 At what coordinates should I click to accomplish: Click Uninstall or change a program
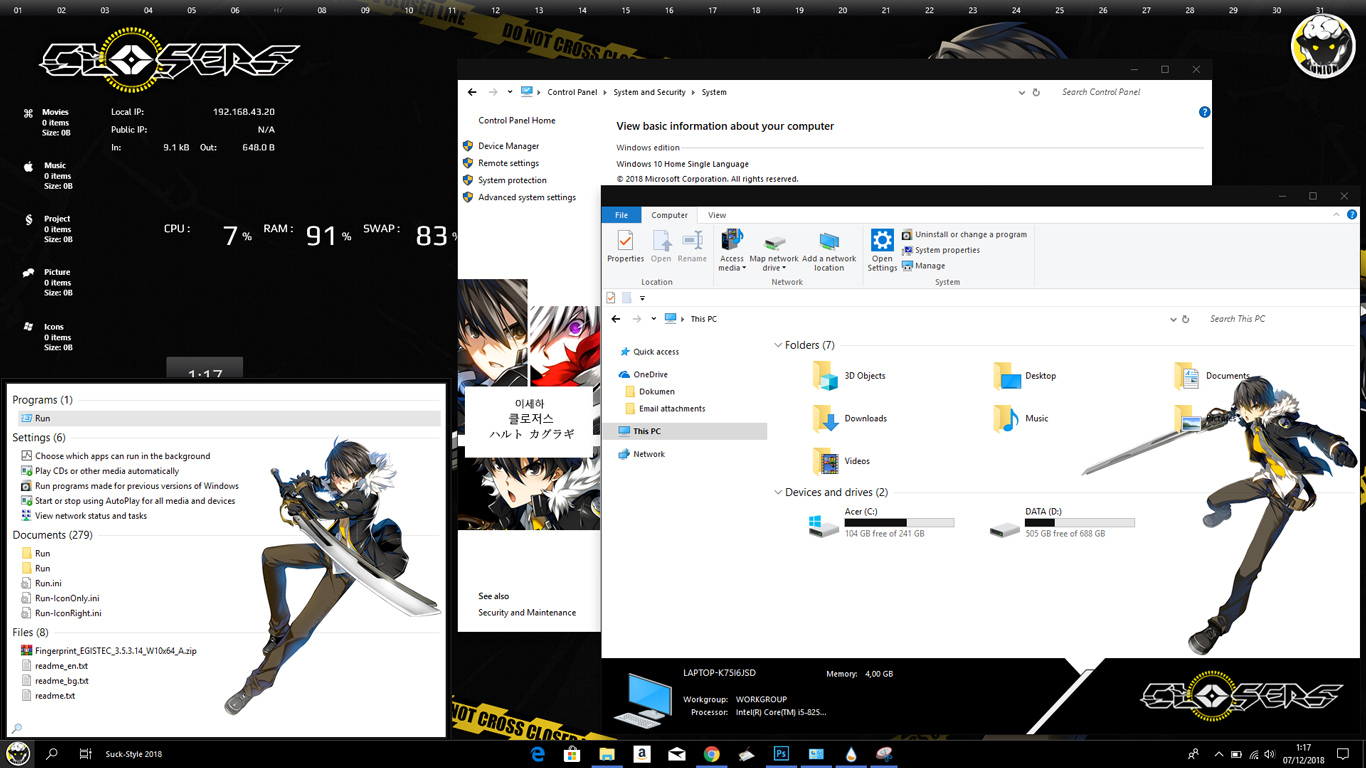pos(964,234)
